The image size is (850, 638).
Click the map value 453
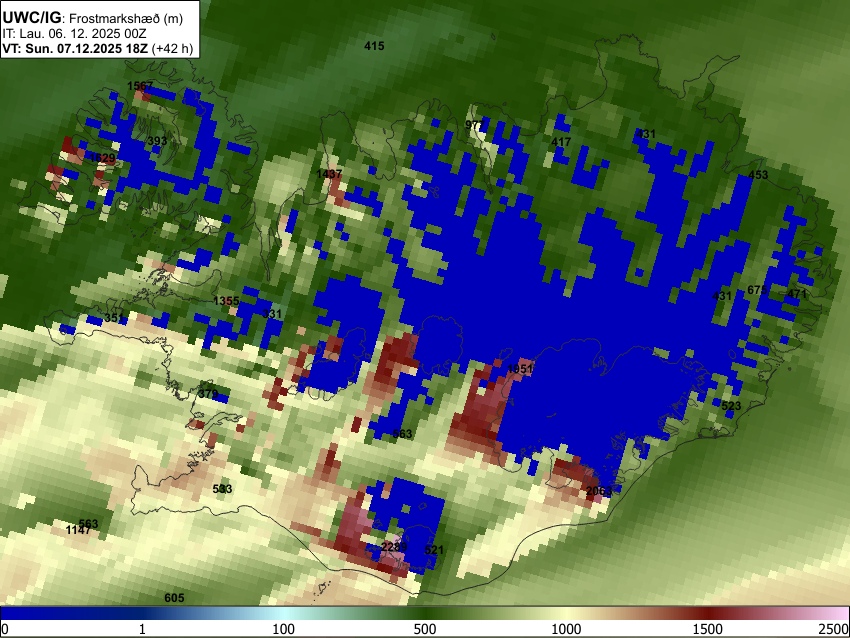coord(758,175)
